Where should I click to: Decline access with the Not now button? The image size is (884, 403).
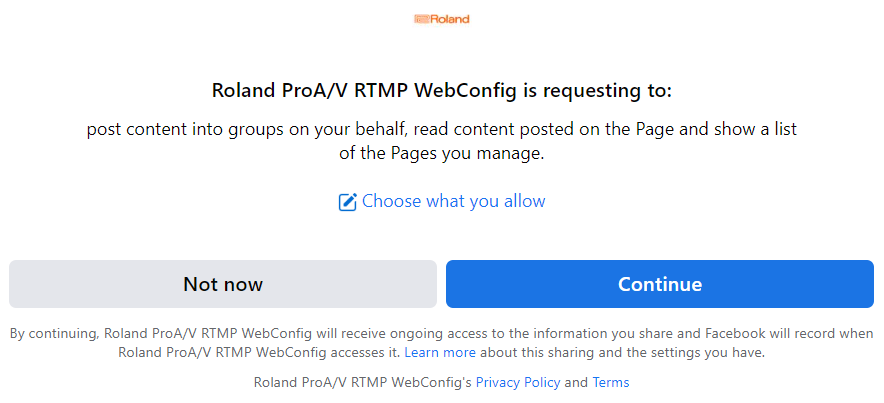(223, 284)
